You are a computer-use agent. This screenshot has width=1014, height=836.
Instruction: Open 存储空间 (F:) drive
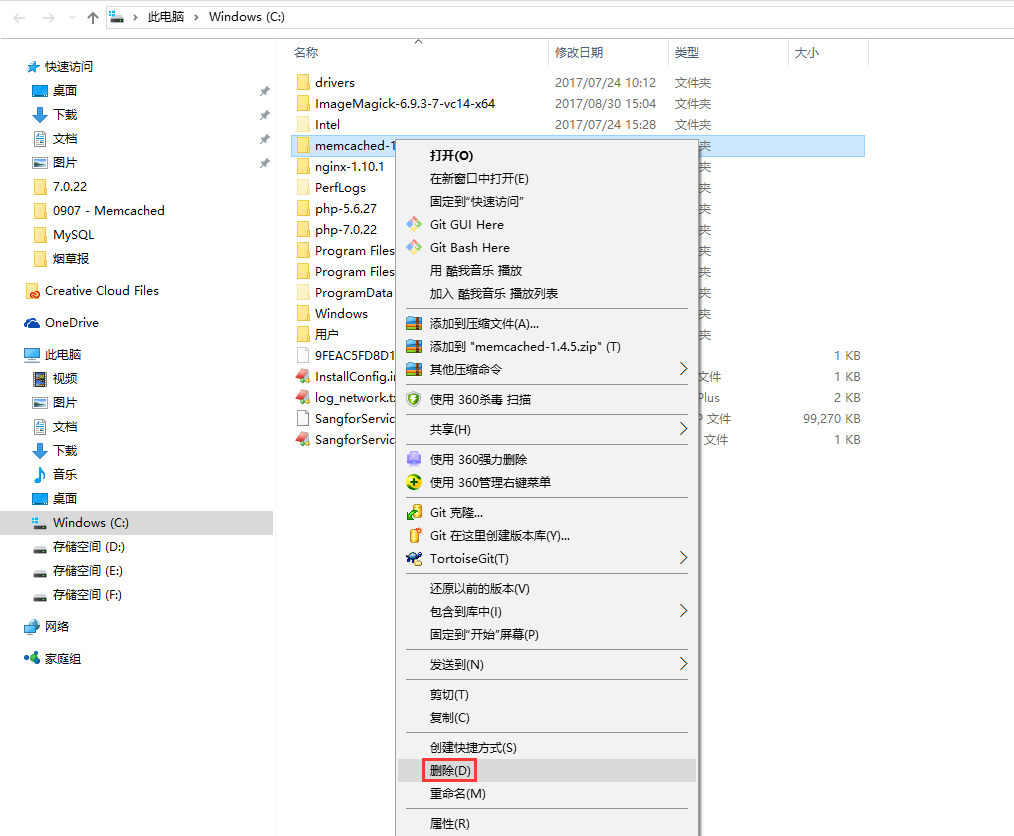[x=87, y=594]
